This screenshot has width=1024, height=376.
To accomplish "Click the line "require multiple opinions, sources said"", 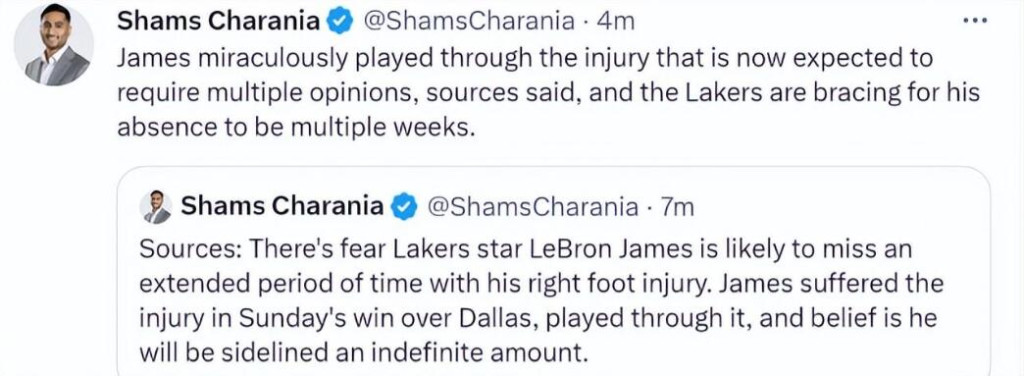I will (x=549, y=93).
